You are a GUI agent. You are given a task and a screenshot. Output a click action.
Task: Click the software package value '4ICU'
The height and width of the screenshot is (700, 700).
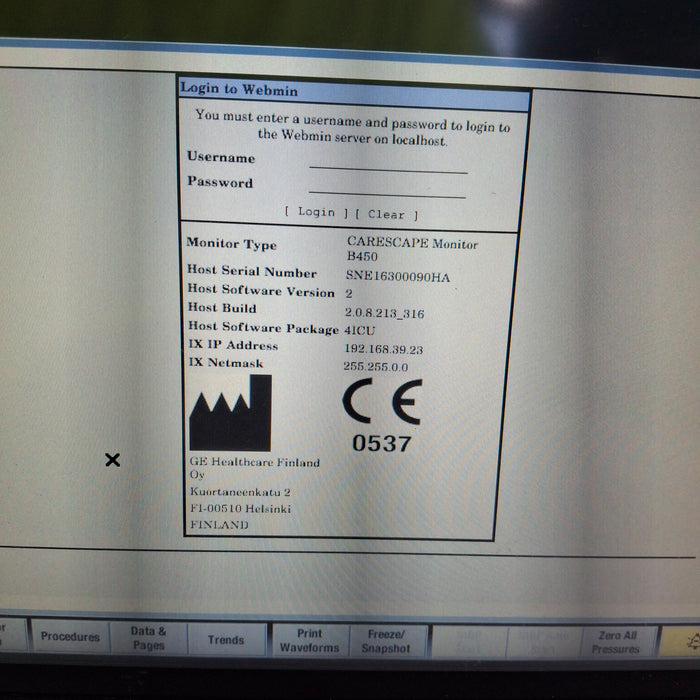tap(359, 330)
